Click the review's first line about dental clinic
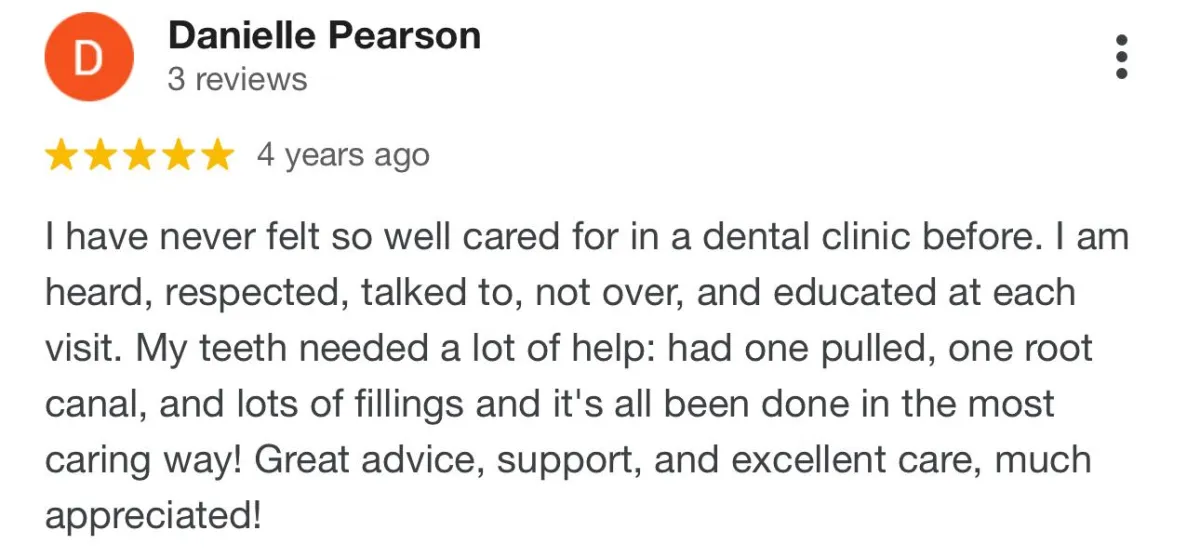 tap(587, 238)
